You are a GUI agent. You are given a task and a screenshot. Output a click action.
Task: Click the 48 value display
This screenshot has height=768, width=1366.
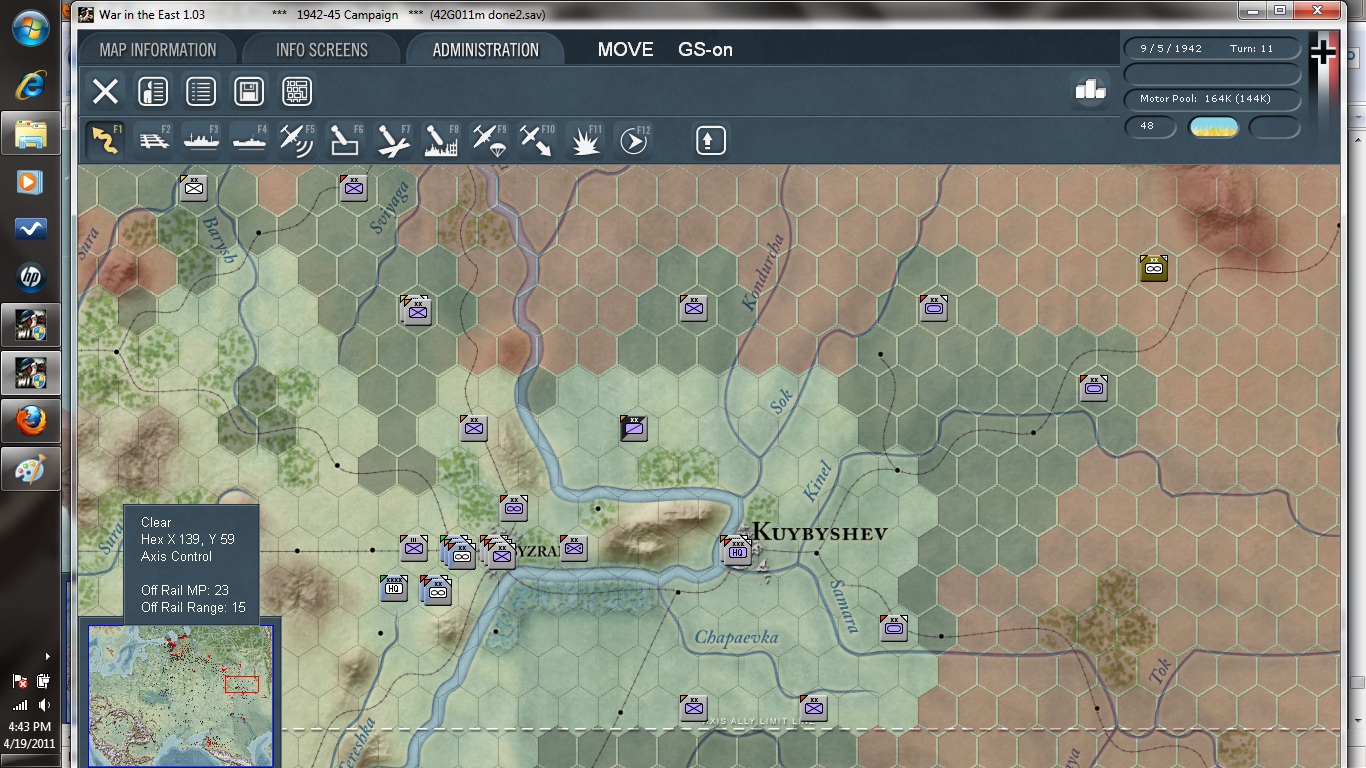pyautogui.click(x=1150, y=127)
